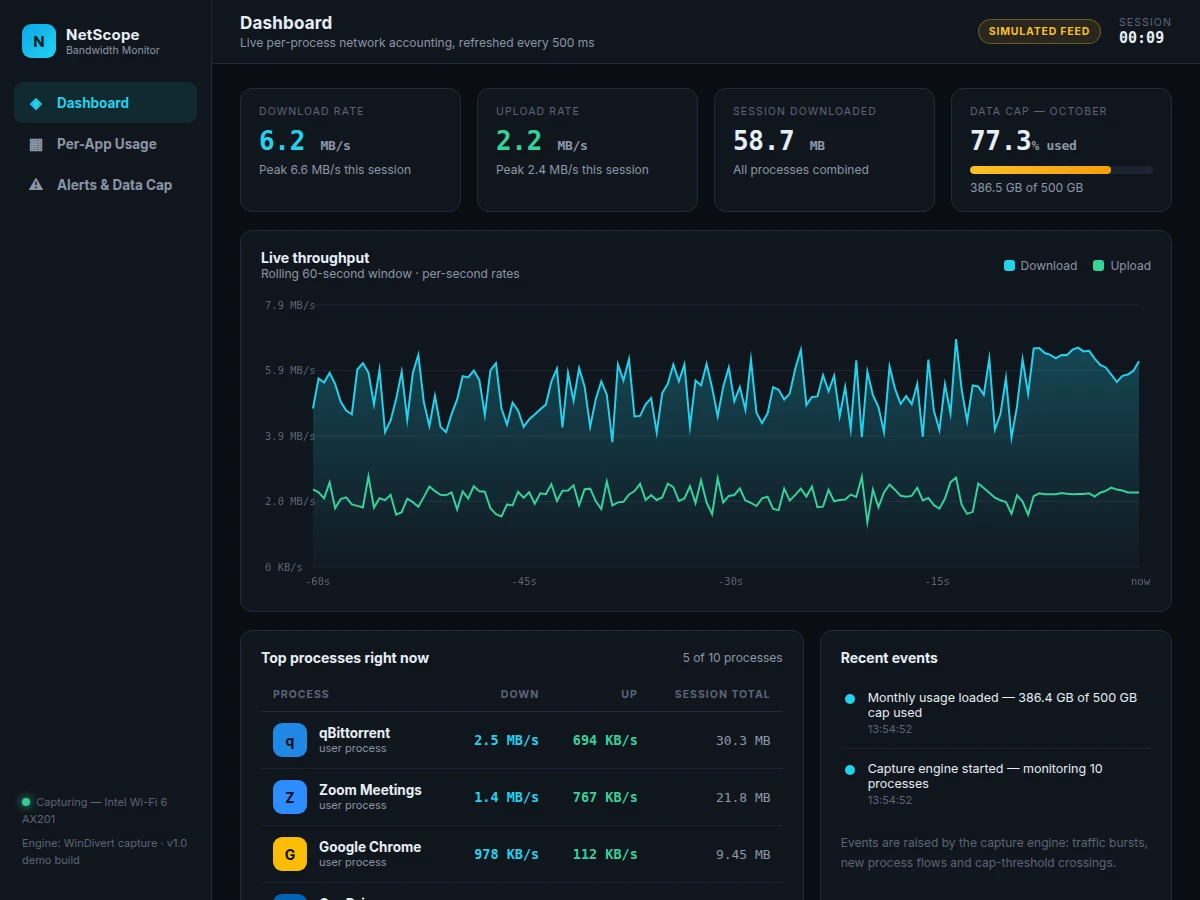The width and height of the screenshot is (1200, 900).
Task: Click the 694 KB/s upload value
Action: [x=605, y=741]
